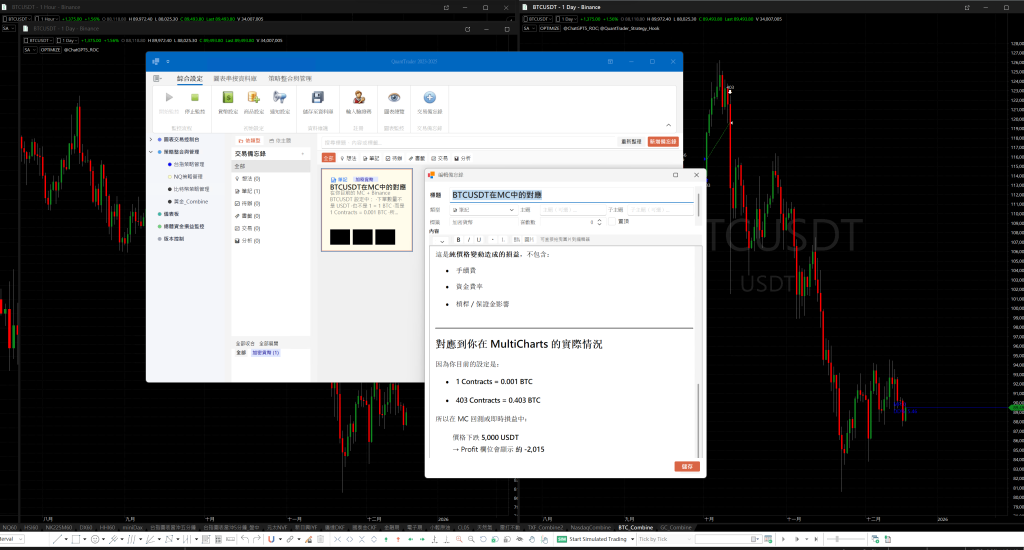Toggle underline formatting in memo editor
This screenshot has height=550, width=1024.
coord(478,240)
